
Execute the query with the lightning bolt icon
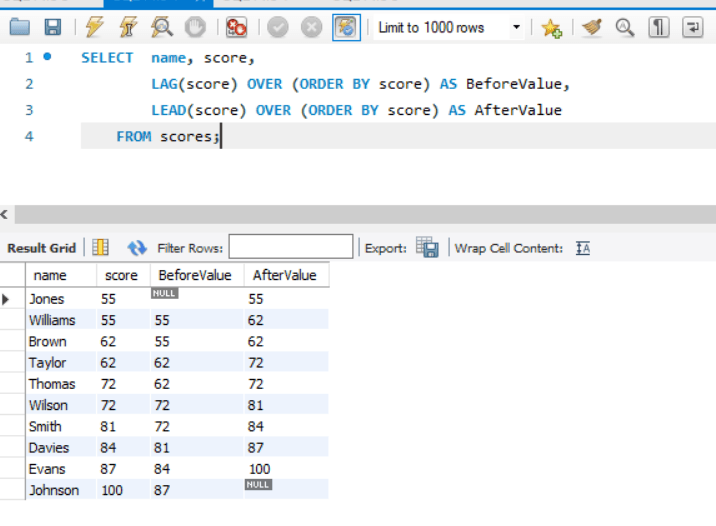(x=95, y=27)
